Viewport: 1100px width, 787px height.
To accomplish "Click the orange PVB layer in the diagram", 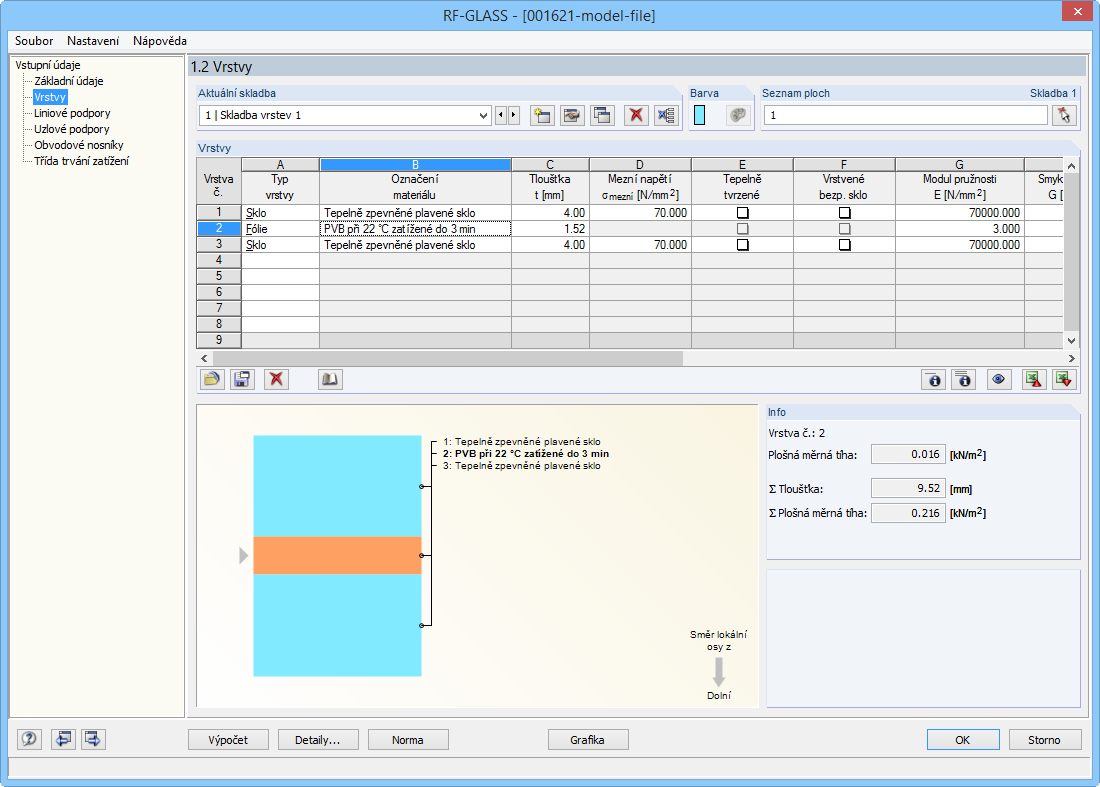I will point(337,556).
